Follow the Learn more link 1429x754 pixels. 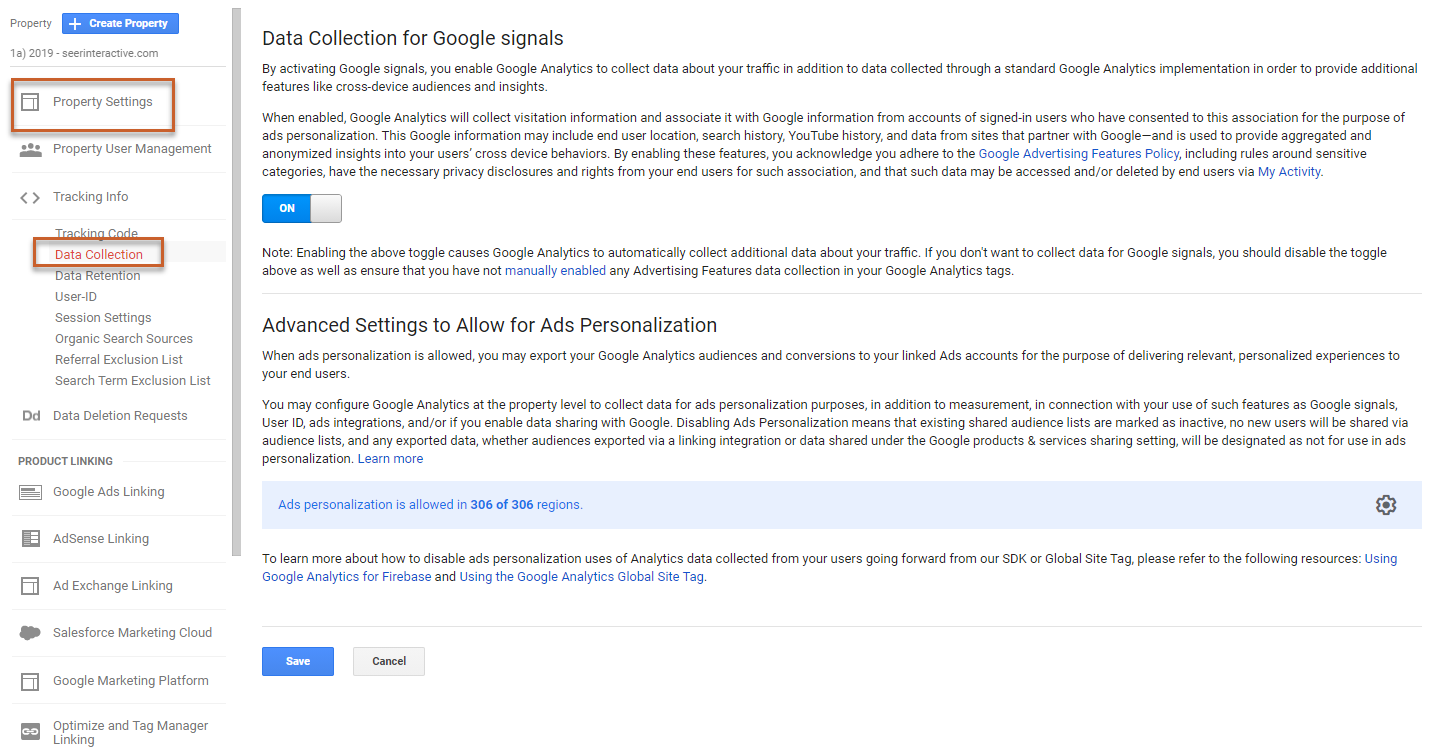click(390, 459)
